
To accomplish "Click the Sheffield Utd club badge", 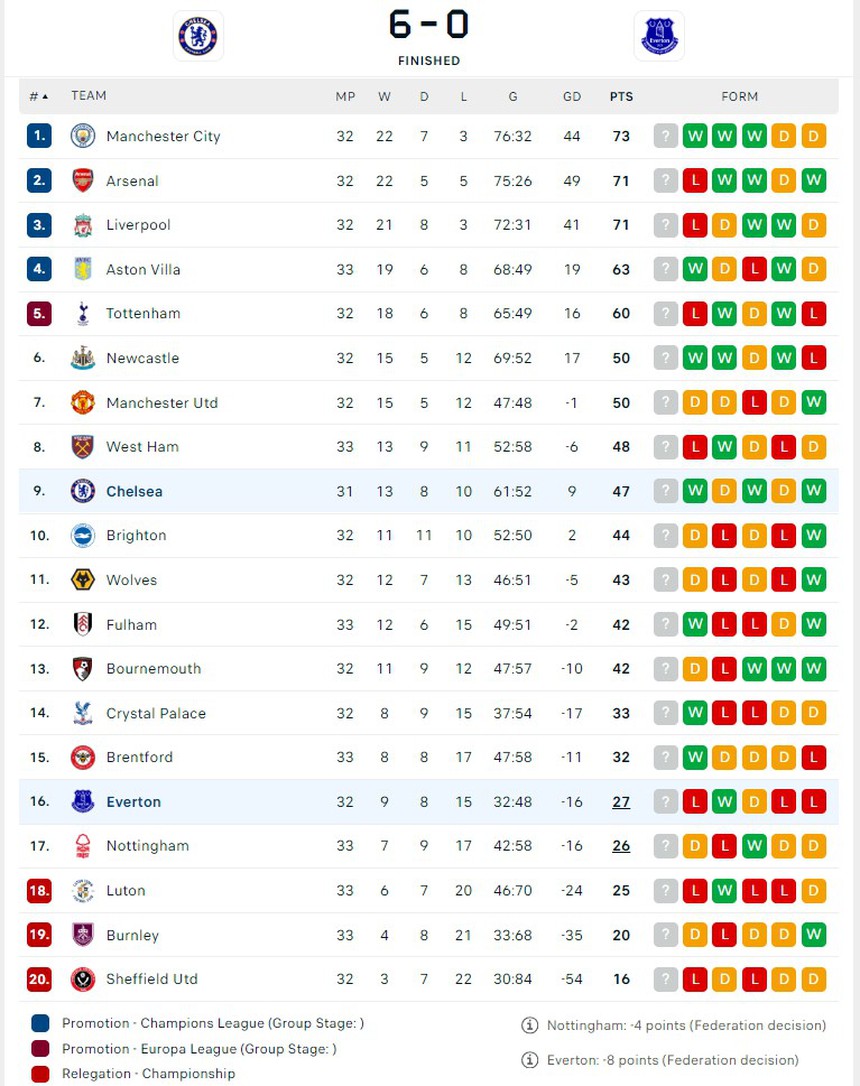I will [x=82, y=980].
